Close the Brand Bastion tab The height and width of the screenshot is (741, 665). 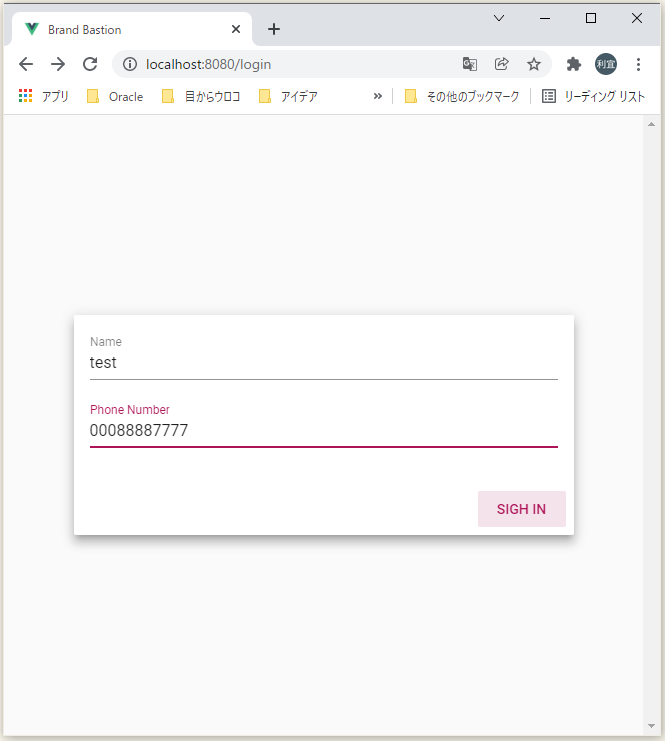coord(236,29)
